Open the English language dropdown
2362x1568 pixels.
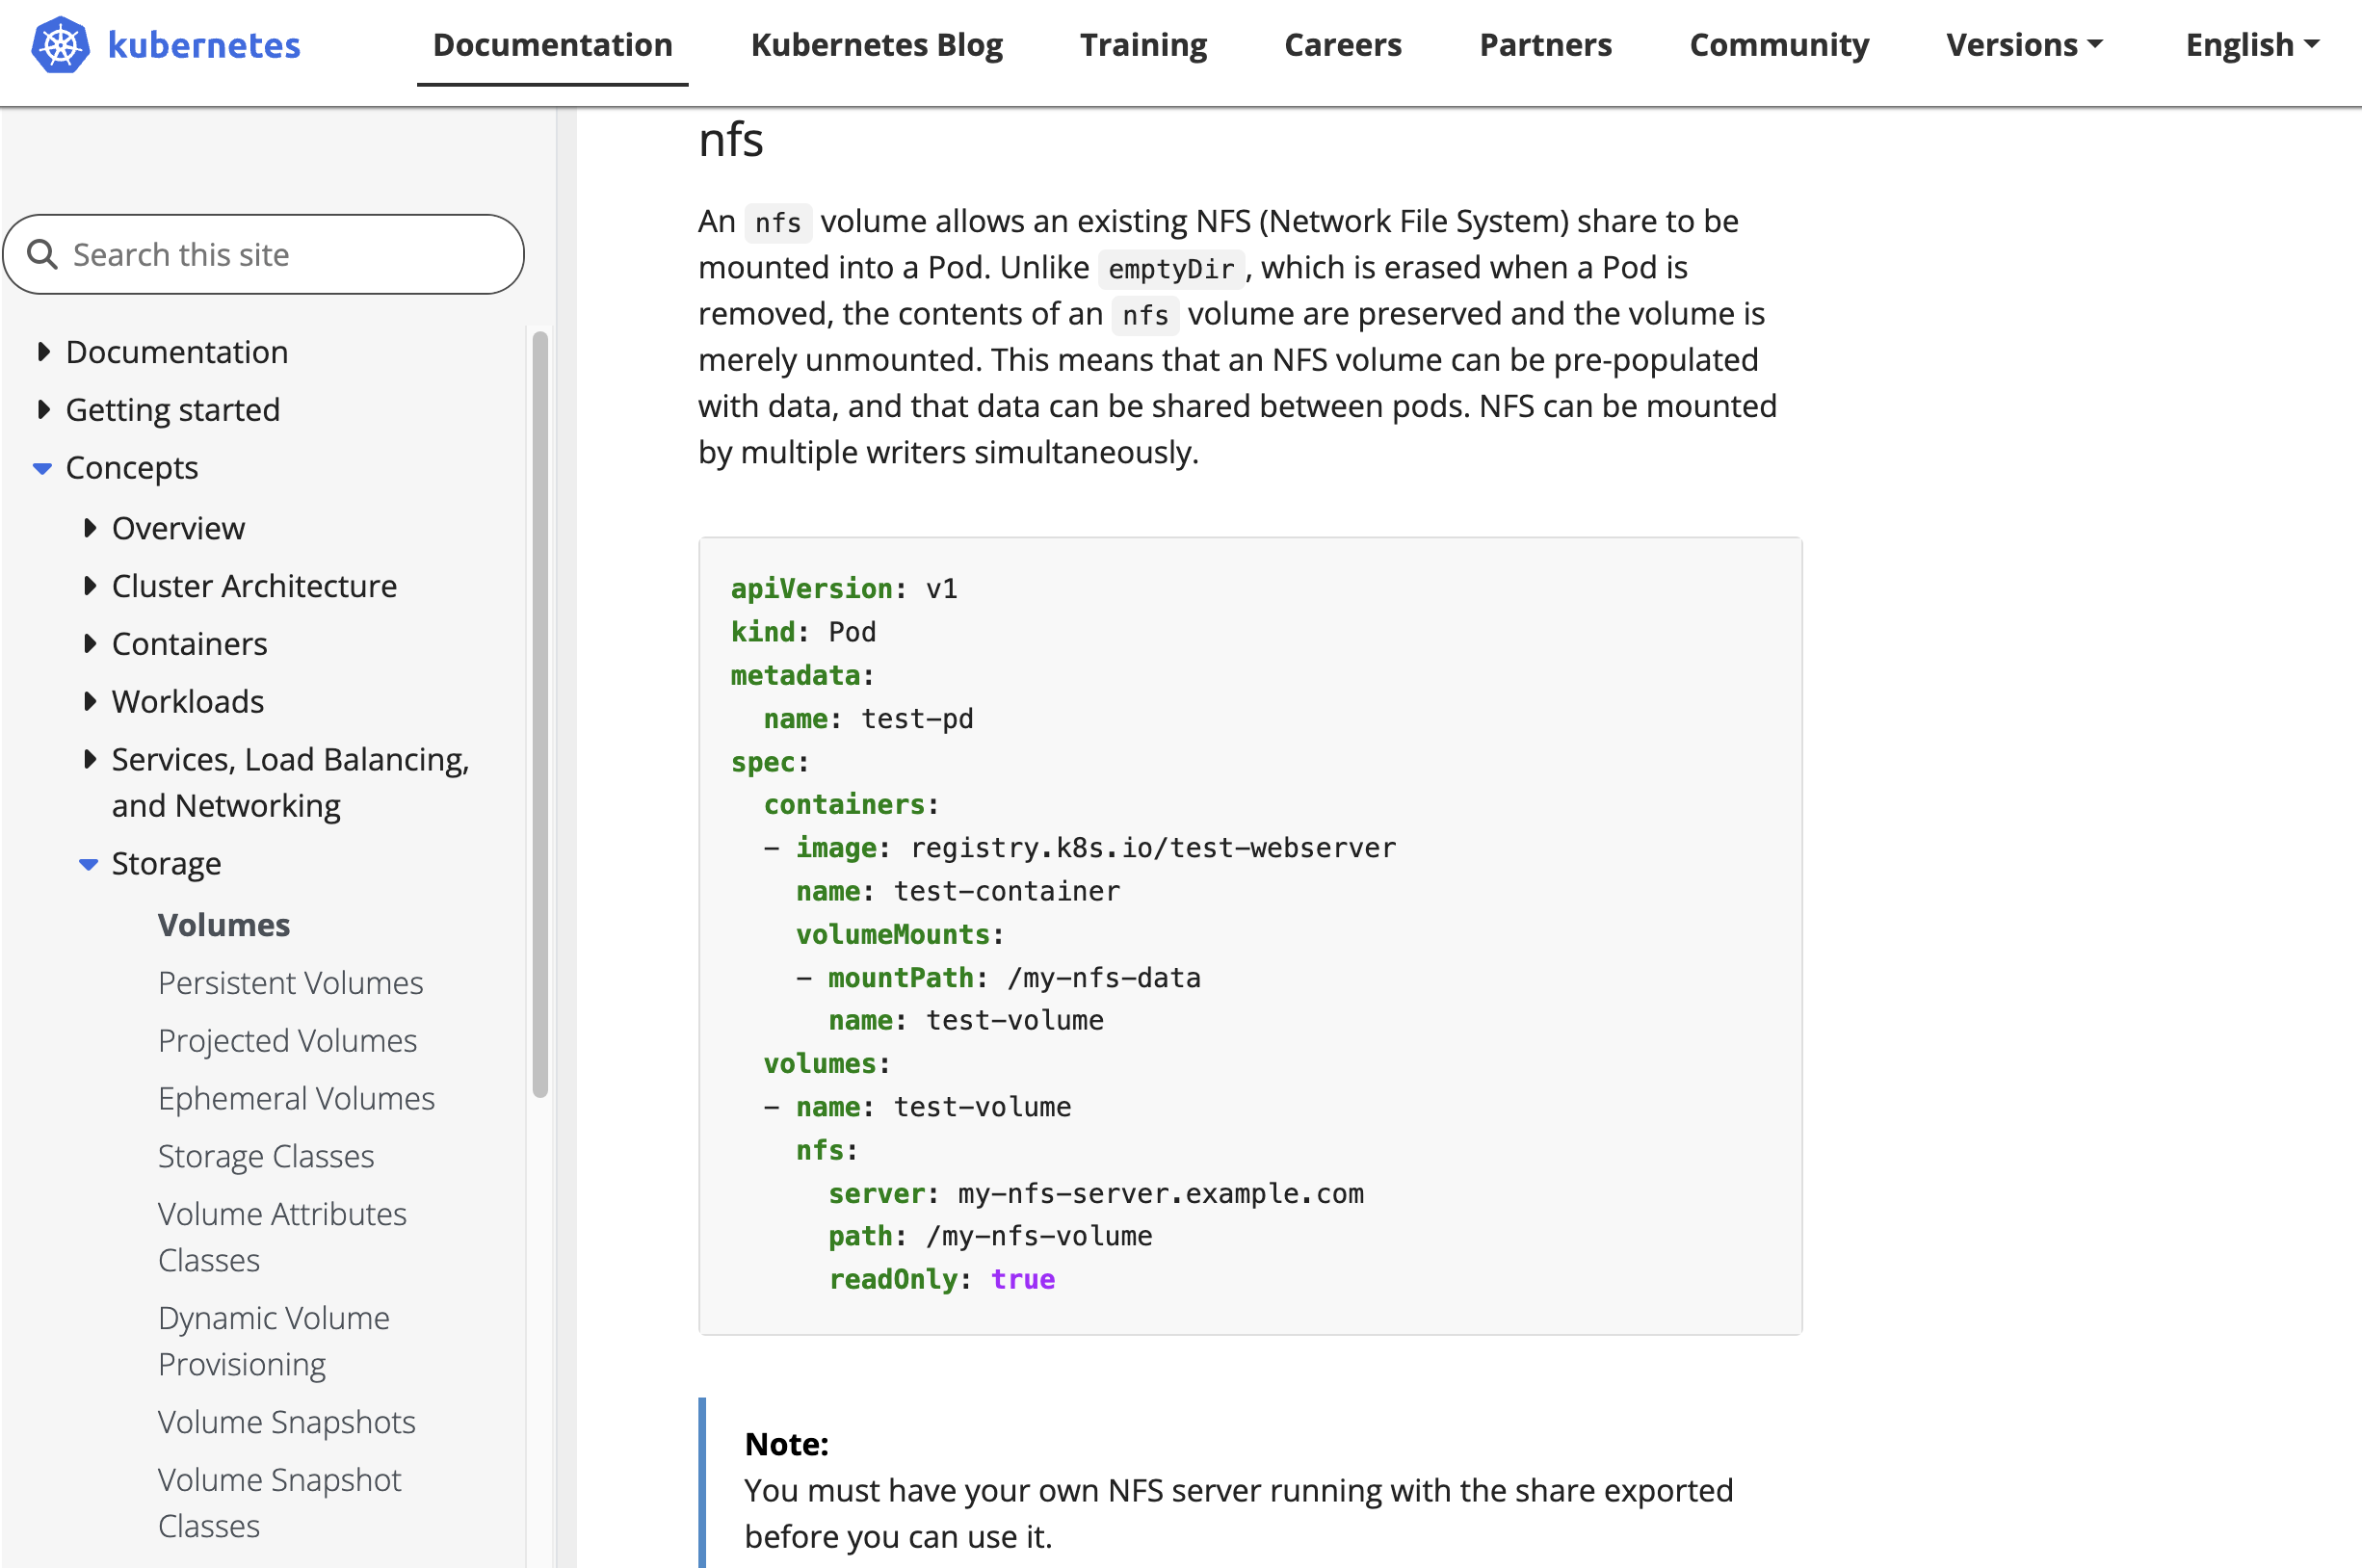pyautogui.click(x=2251, y=45)
